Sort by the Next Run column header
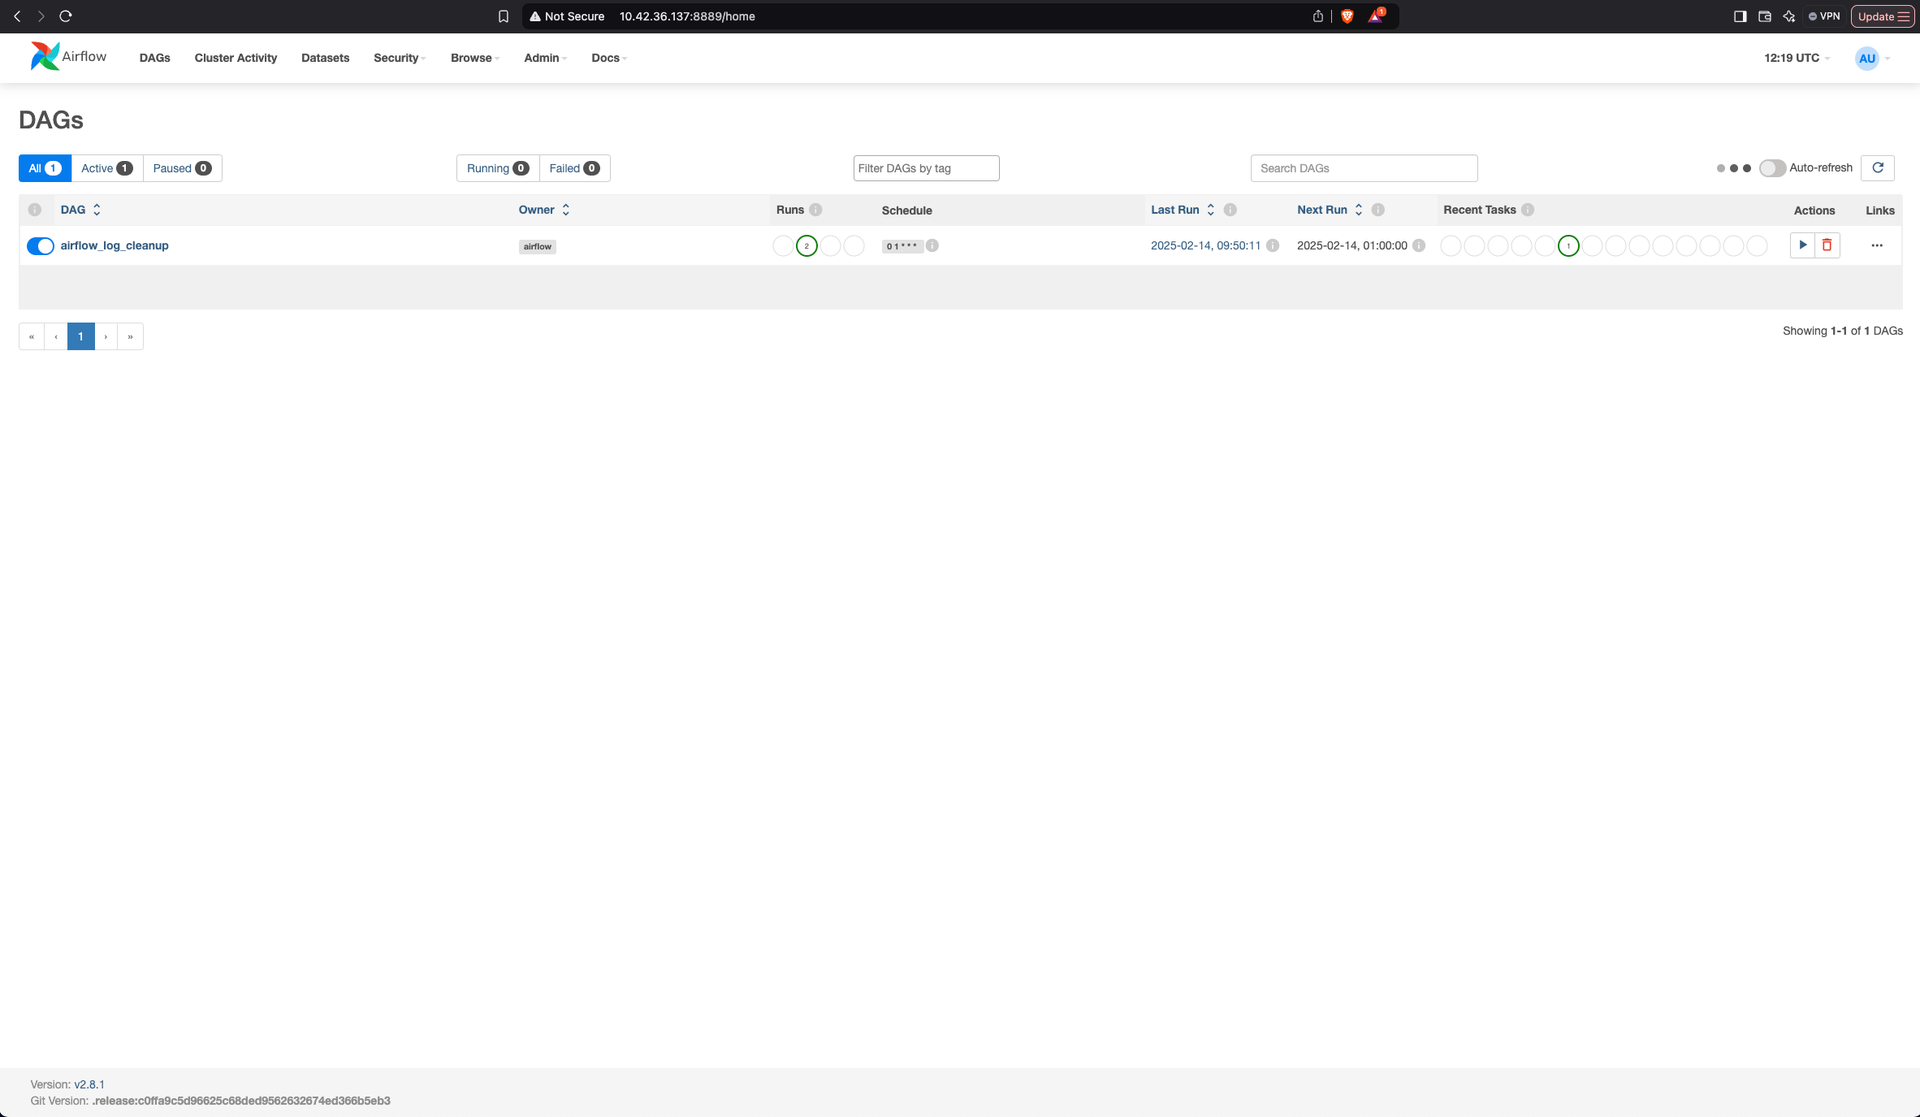 pos(1330,210)
